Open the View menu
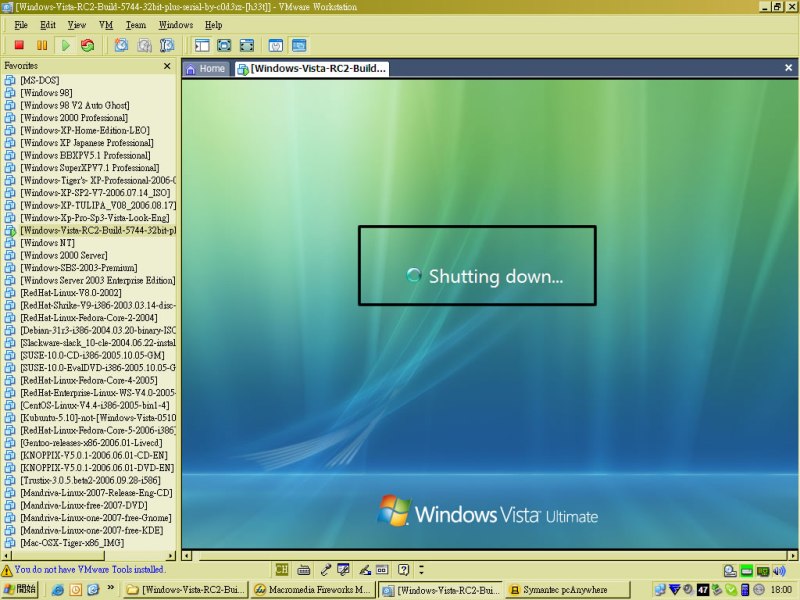 coord(77,25)
